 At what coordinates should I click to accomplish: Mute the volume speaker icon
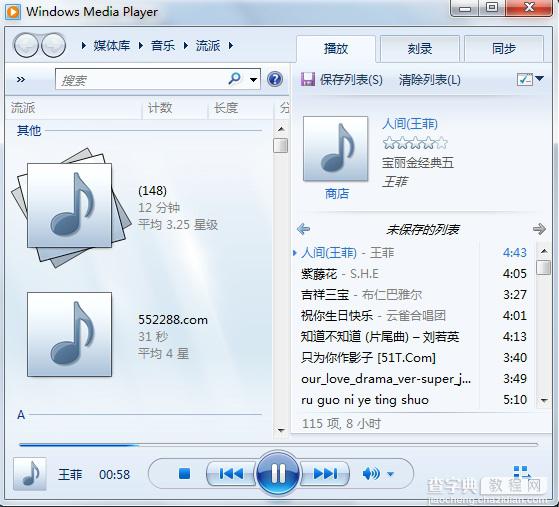(371, 474)
